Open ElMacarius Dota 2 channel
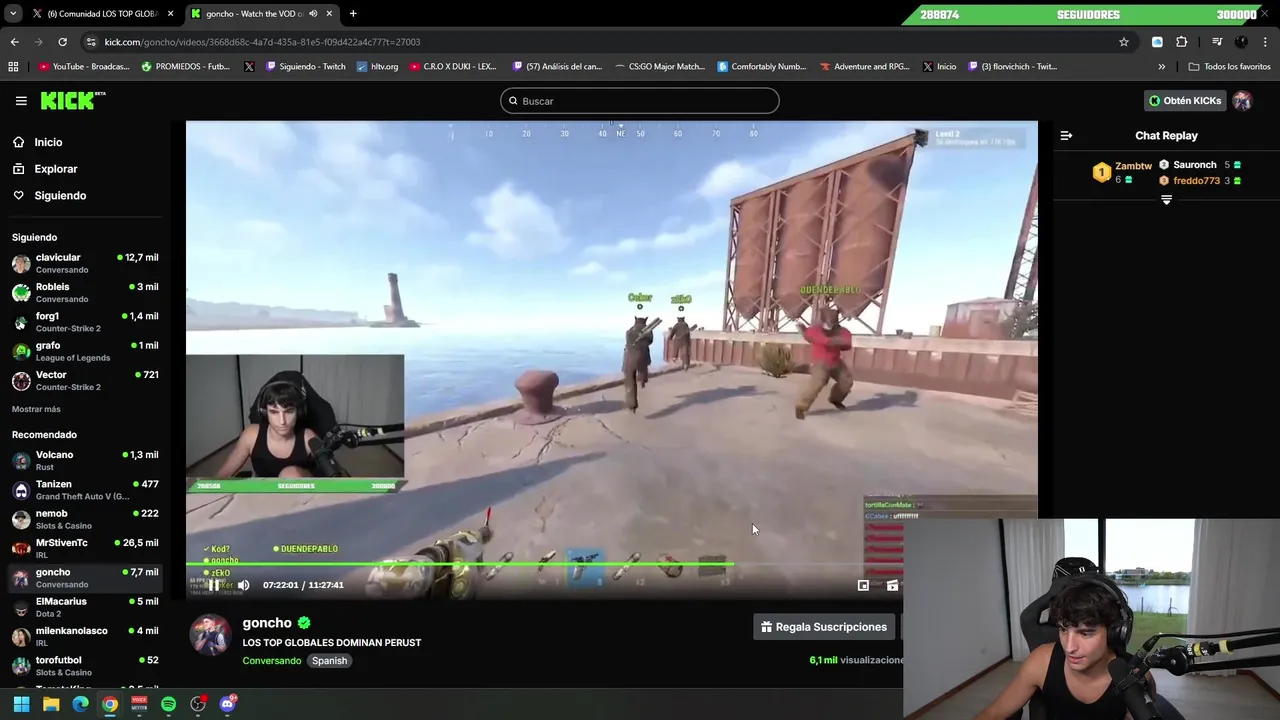 [x=85, y=607]
